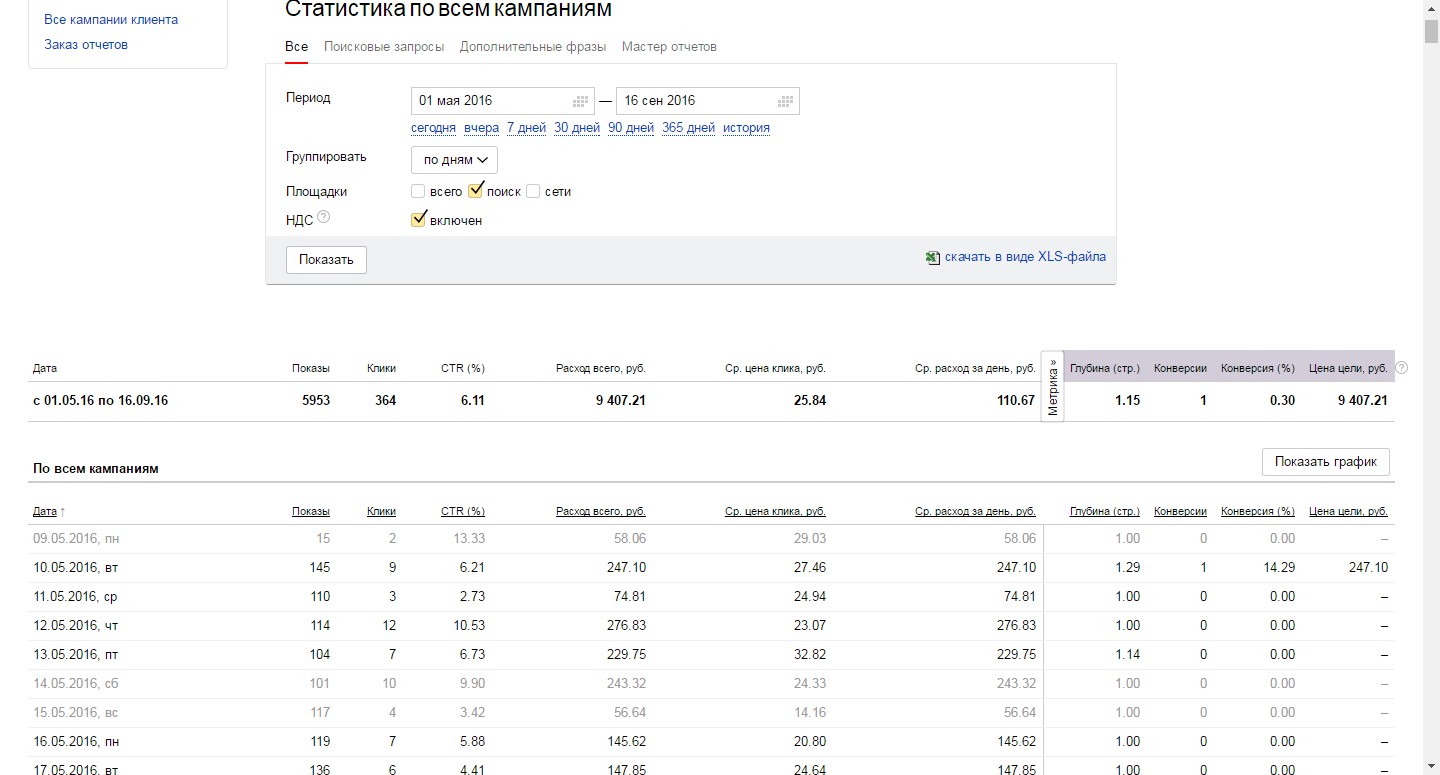The width and height of the screenshot is (1440, 775).
Task: Sort campaigns table by 'CTR (%)' column
Action: (x=463, y=511)
